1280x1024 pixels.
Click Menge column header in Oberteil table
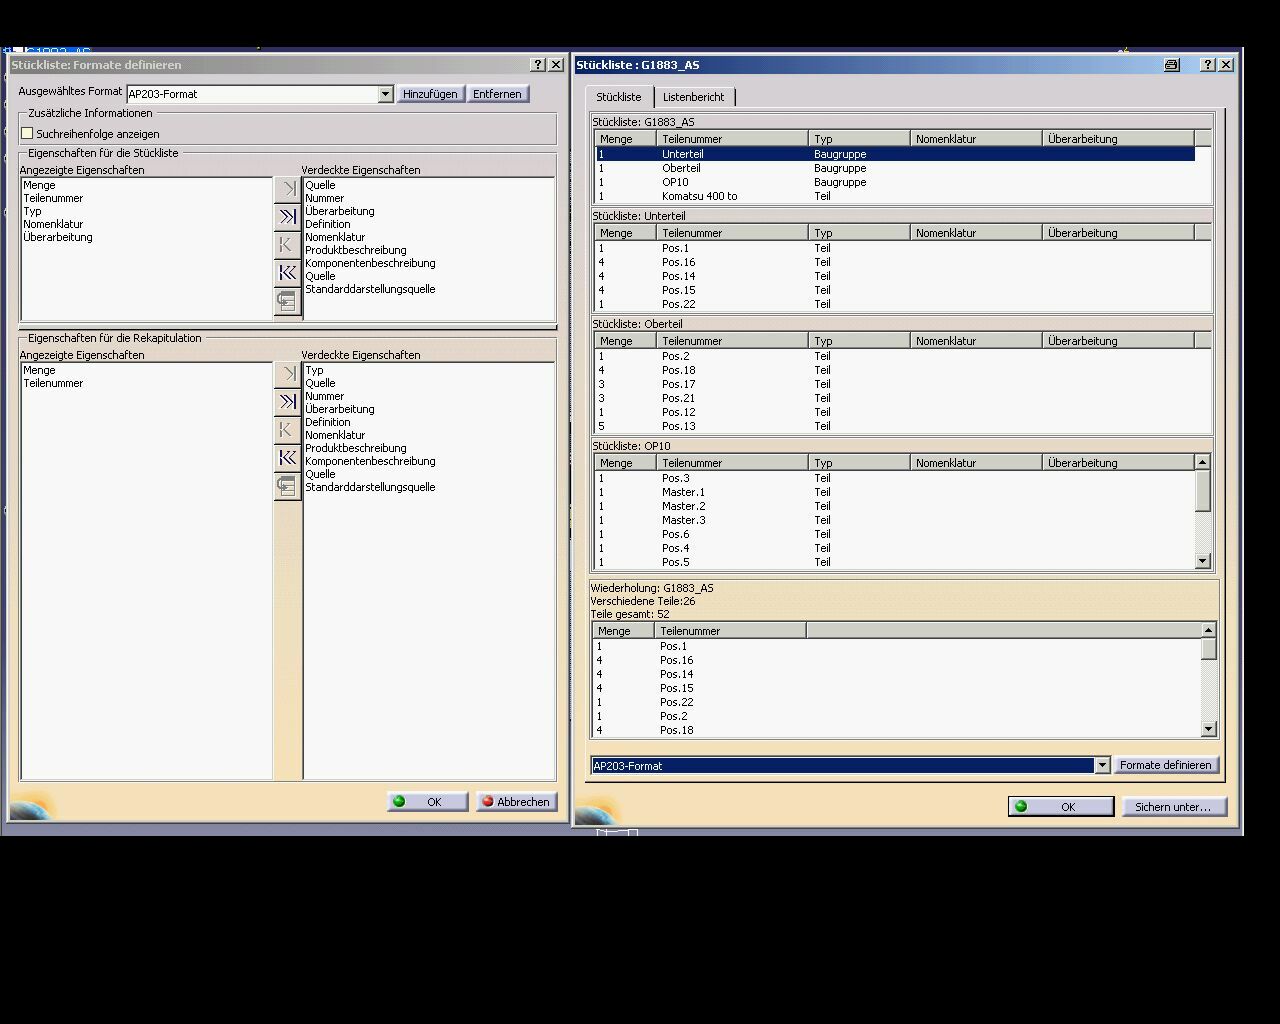pos(625,341)
